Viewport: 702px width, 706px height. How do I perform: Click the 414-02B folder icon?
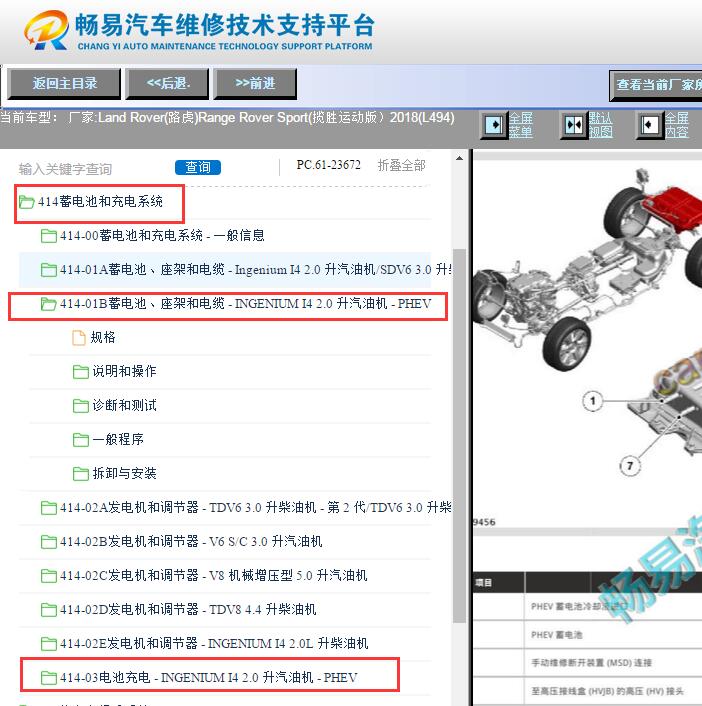pyautogui.click(x=49, y=542)
